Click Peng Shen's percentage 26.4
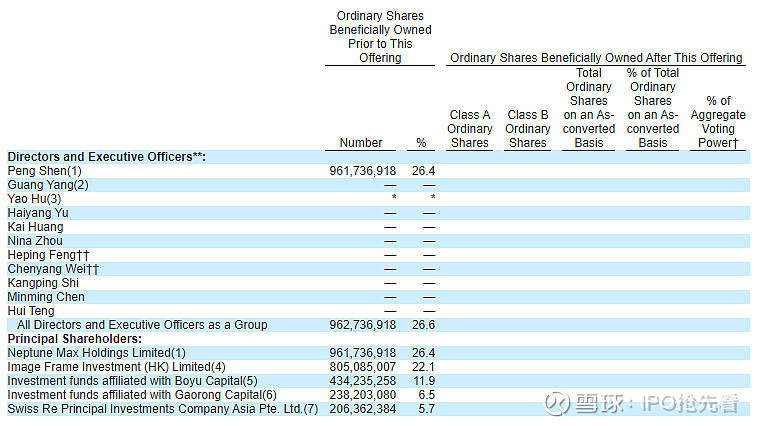 click(423, 171)
